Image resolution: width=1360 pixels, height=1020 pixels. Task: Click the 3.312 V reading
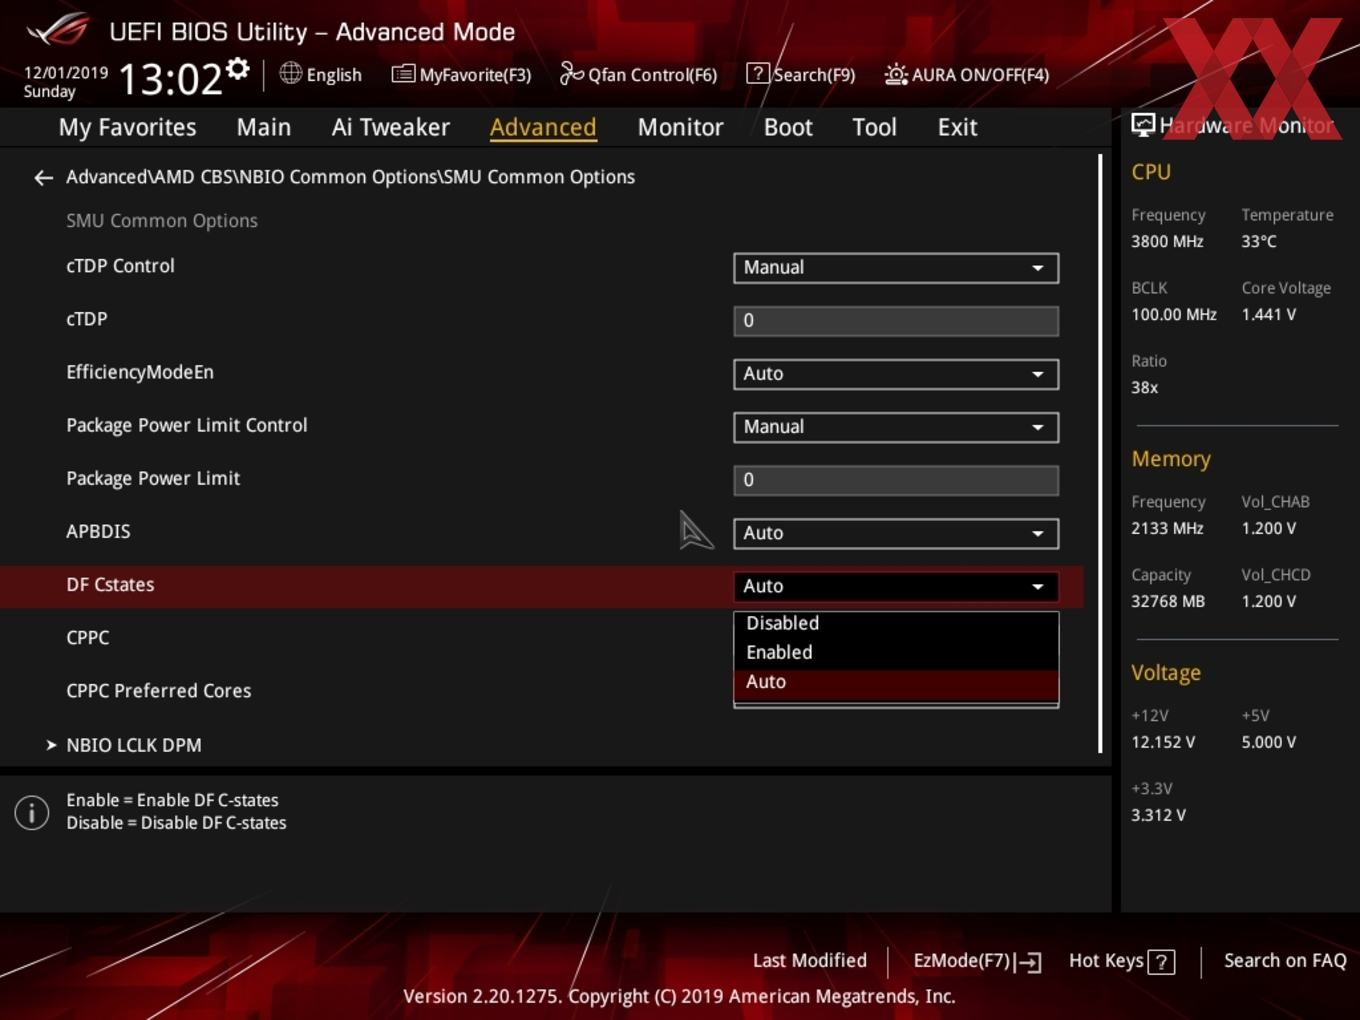[x=1158, y=815]
